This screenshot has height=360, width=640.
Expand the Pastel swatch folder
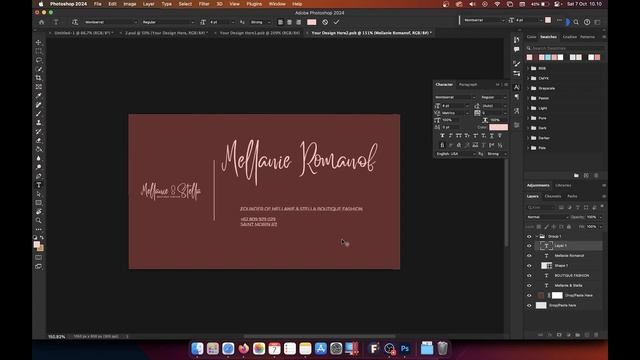tap(528, 98)
